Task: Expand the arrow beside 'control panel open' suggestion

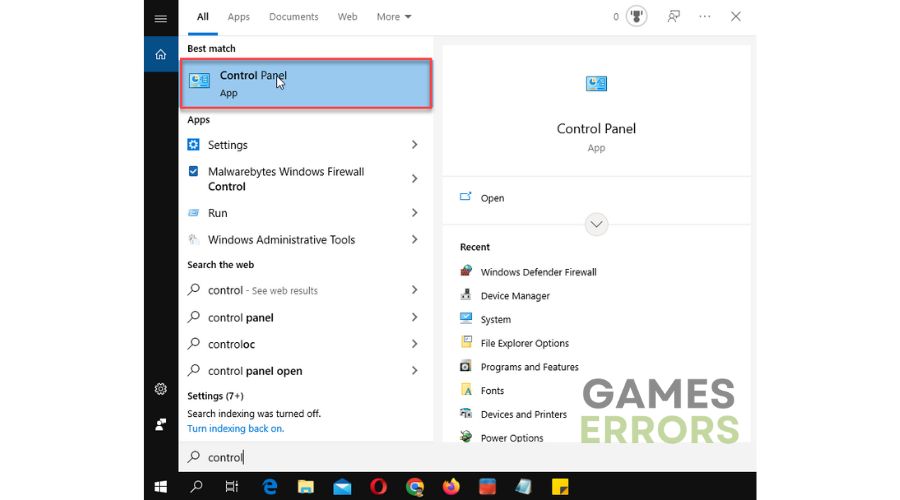Action: pos(414,370)
